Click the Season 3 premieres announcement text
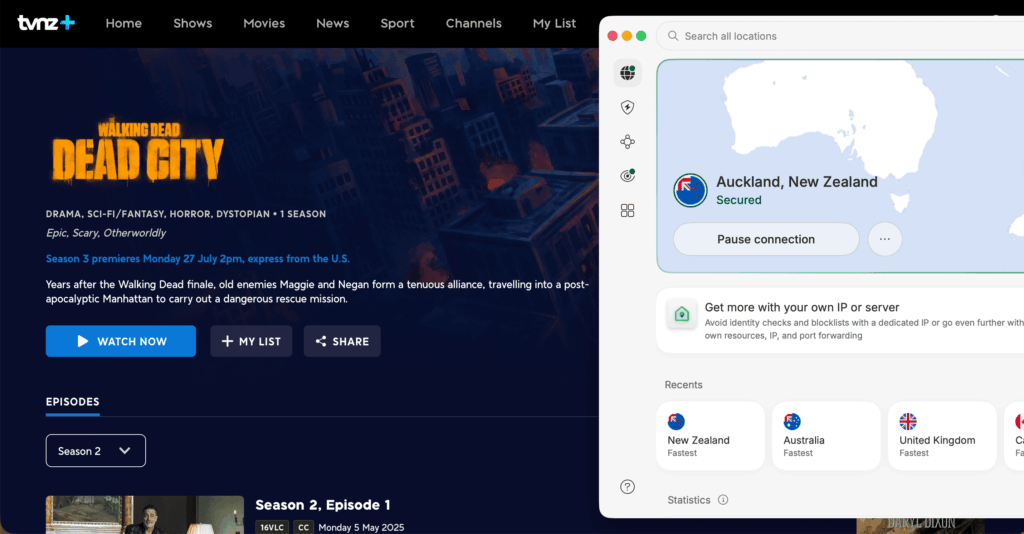The height and width of the screenshot is (534, 1024). click(198, 259)
